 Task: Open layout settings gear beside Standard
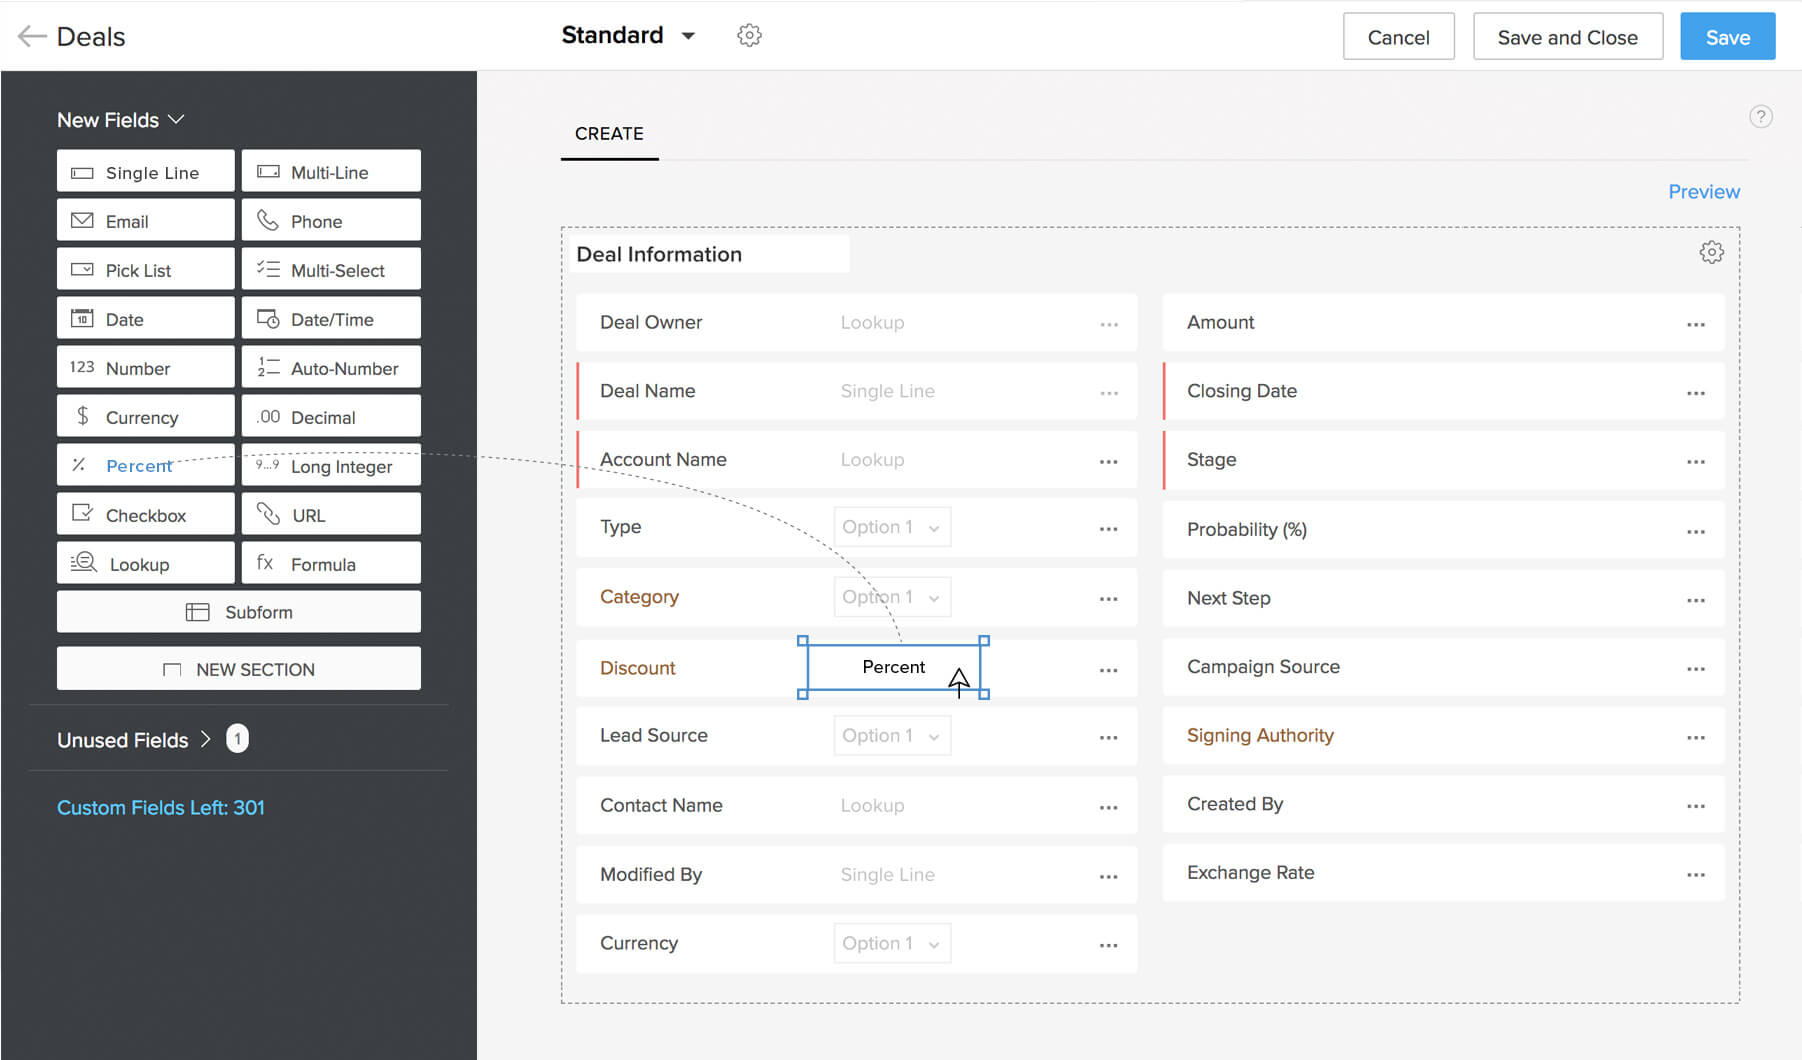pyautogui.click(x=748, y=35)
